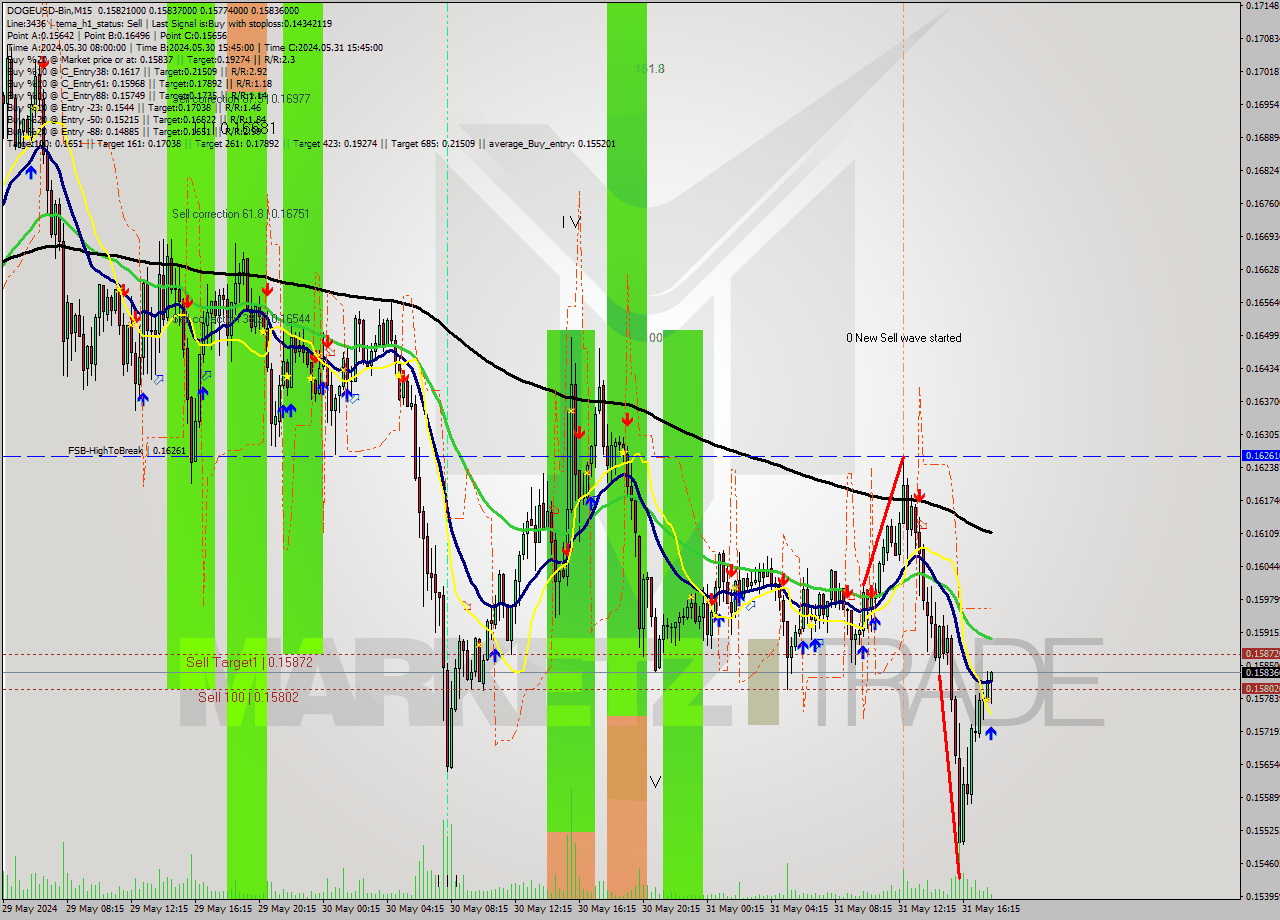
Task: Select the 0.15395 price axis value
Action: [1262, 896]
